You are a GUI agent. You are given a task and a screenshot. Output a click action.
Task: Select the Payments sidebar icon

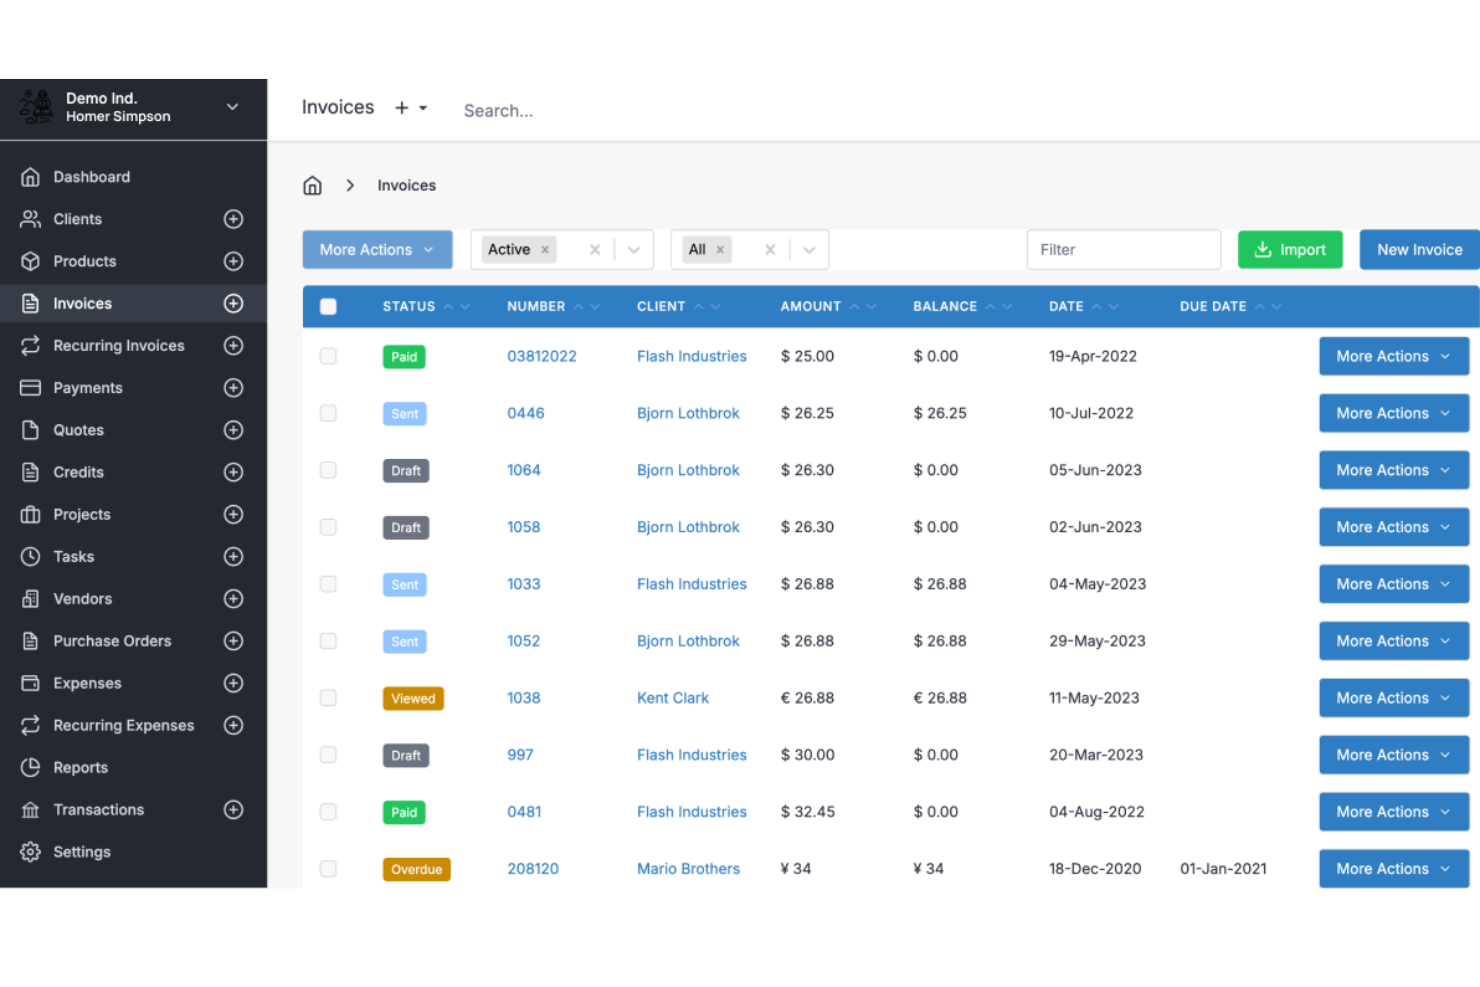(30, 387)
